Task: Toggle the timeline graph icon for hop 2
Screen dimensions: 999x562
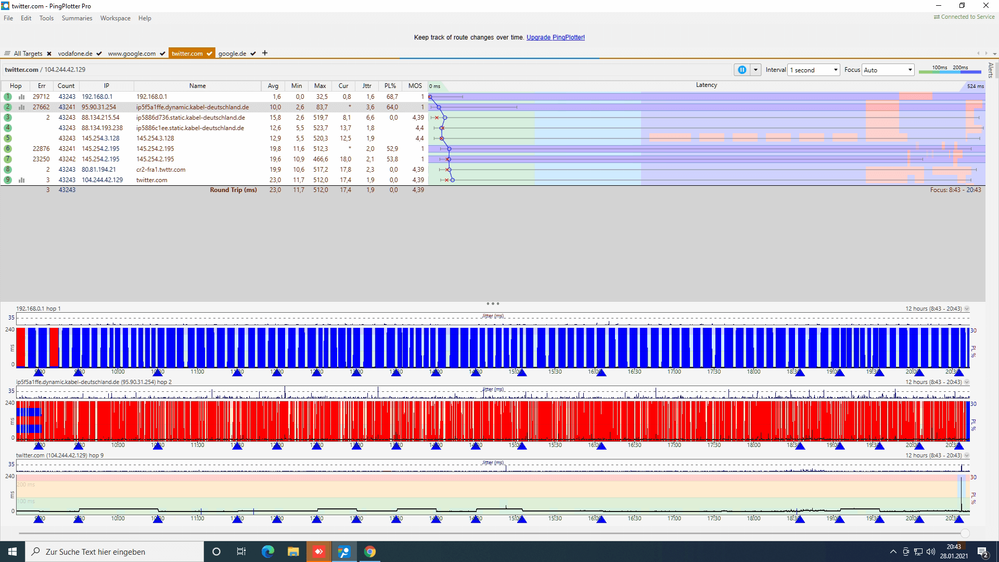Action: pyautogui.click(x=22, y=107)
